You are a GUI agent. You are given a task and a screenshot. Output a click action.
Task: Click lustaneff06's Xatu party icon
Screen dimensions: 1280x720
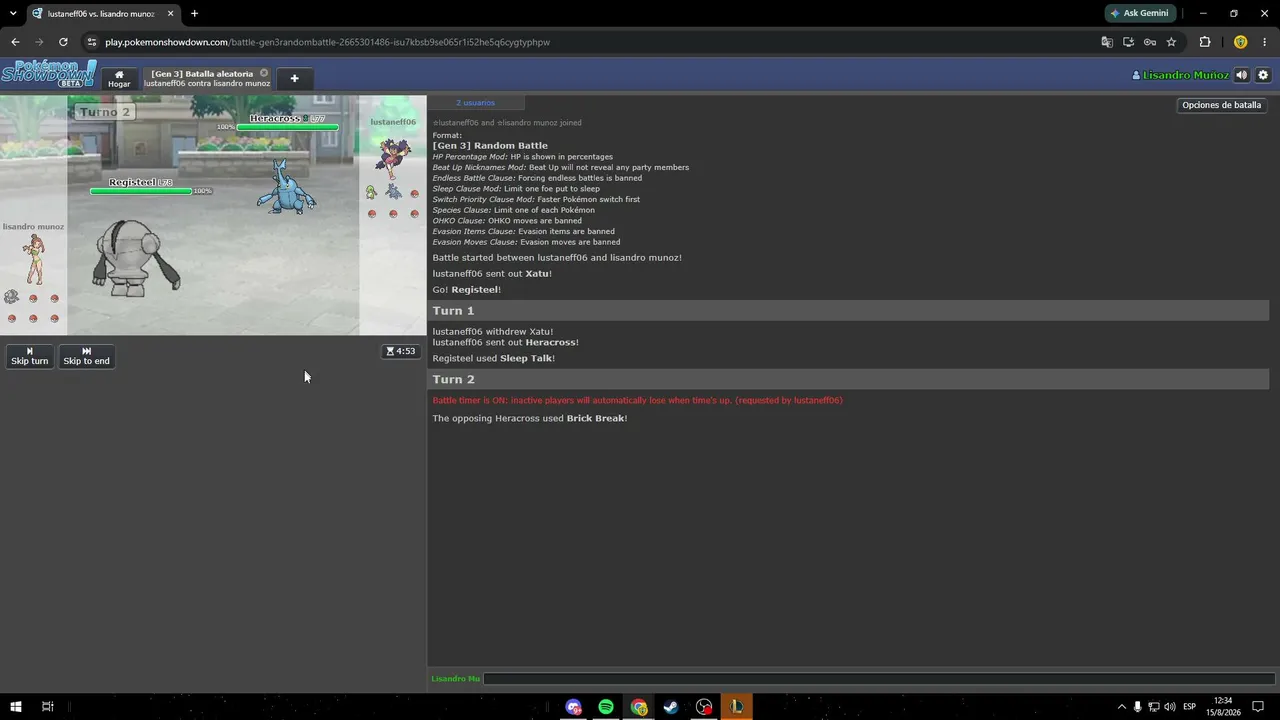click(371, 192)
